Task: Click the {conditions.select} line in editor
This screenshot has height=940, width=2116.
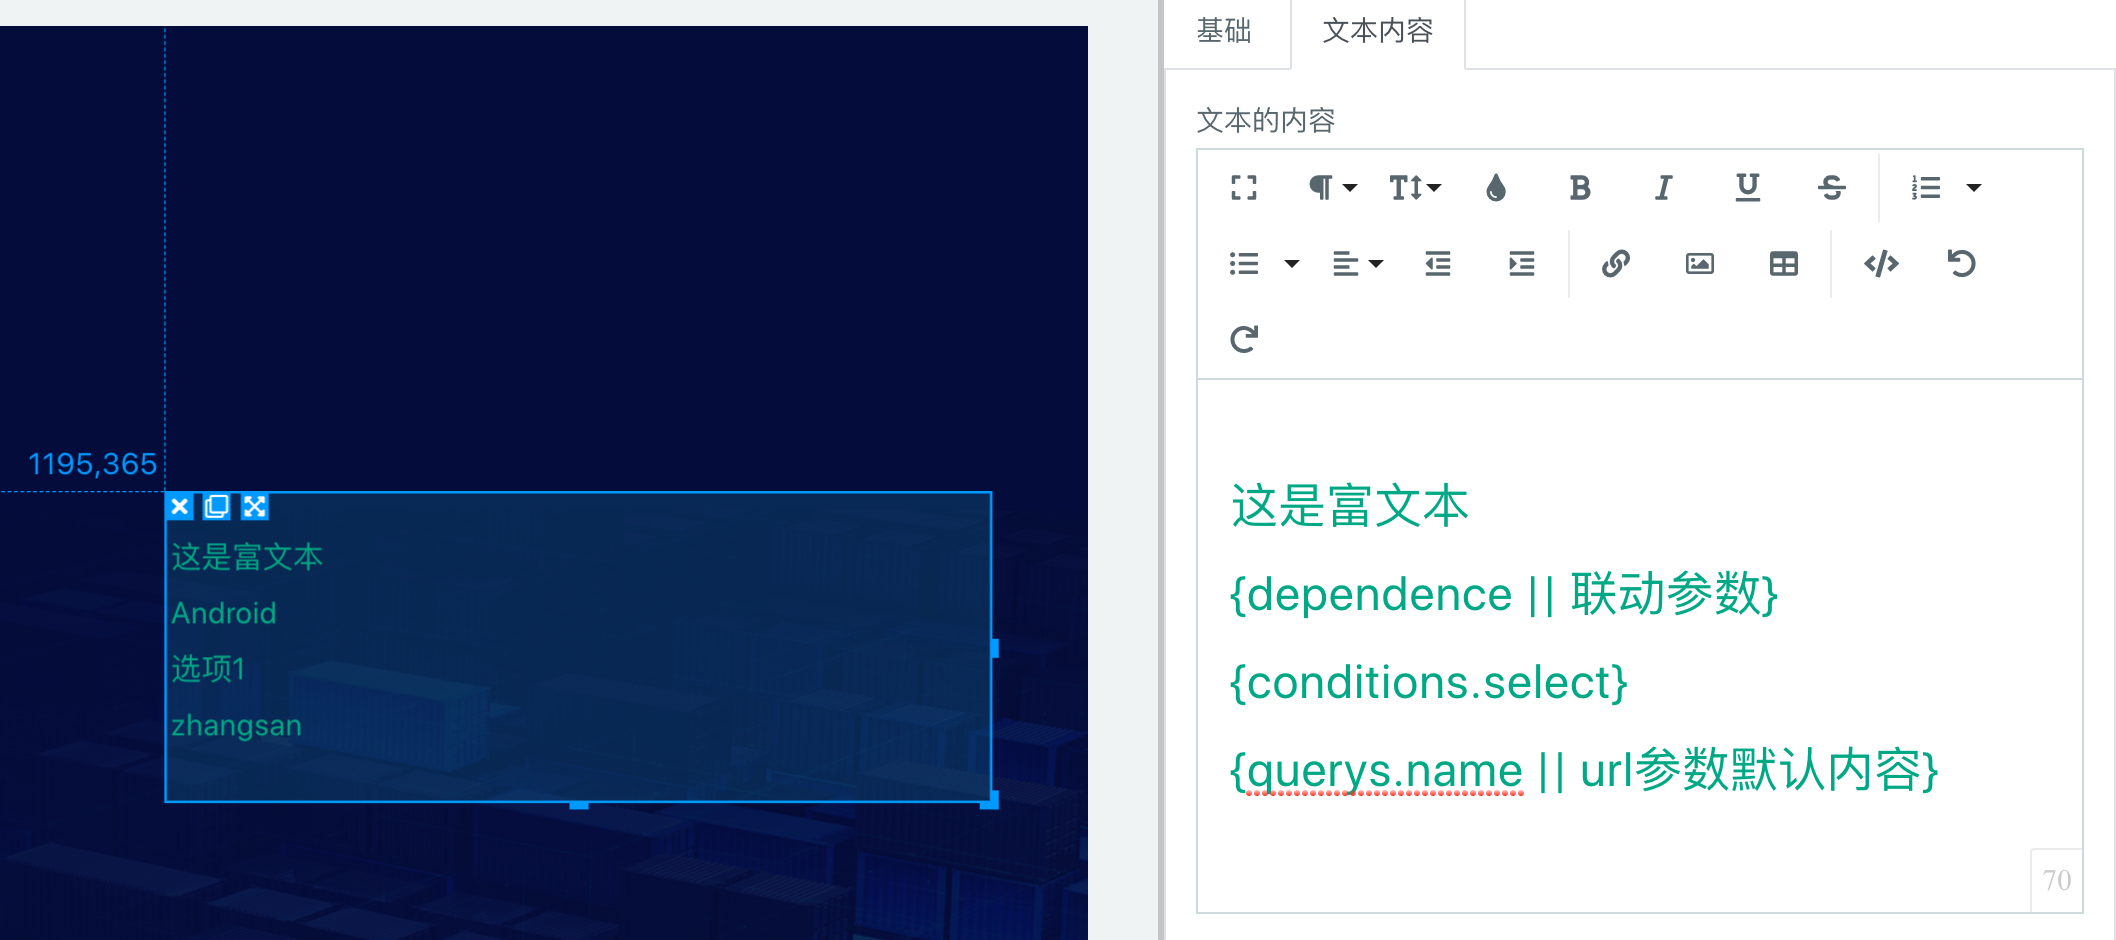Action: tap(1428, 683)
